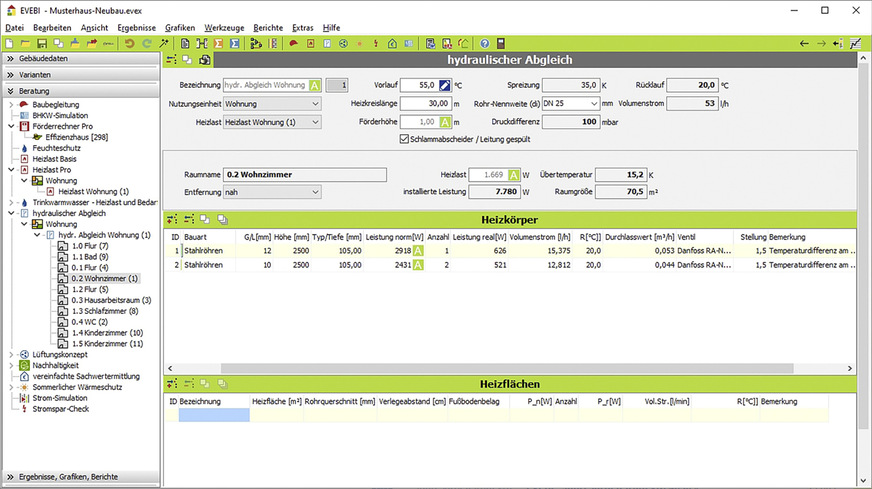Click the right vertical scrollbar of main panel
The height and width of the screenshot is (489, 872).
[x=863, y=245]
